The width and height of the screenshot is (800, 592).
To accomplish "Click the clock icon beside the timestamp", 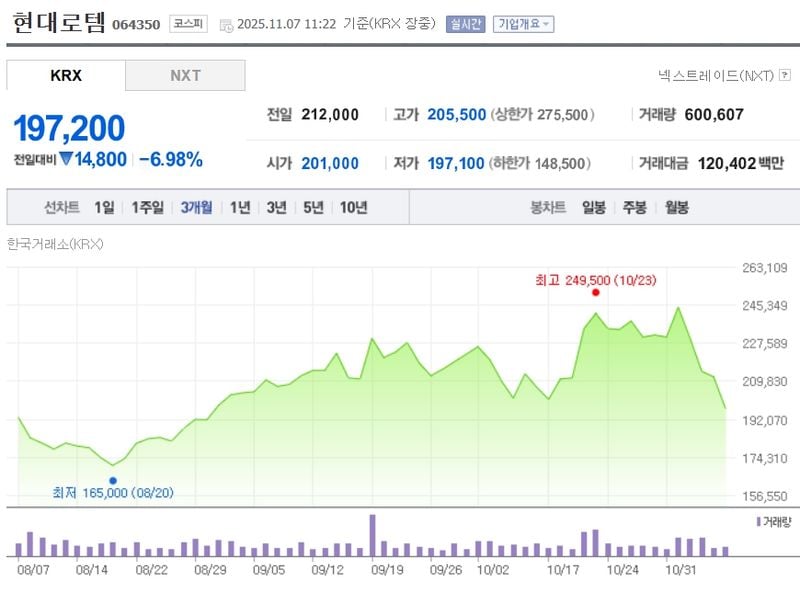I will click(x=226, y=24).
